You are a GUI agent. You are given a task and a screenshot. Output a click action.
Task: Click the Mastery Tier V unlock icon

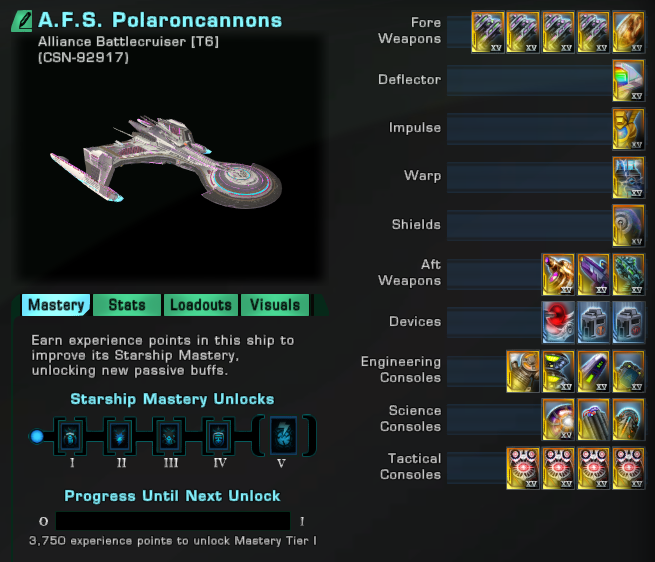[284, 436]
